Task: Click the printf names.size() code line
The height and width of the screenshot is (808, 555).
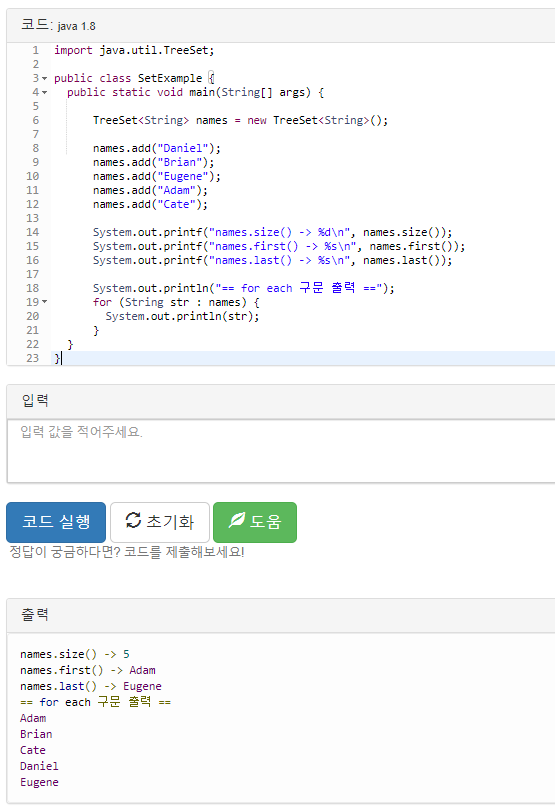Action: point(273,232)
